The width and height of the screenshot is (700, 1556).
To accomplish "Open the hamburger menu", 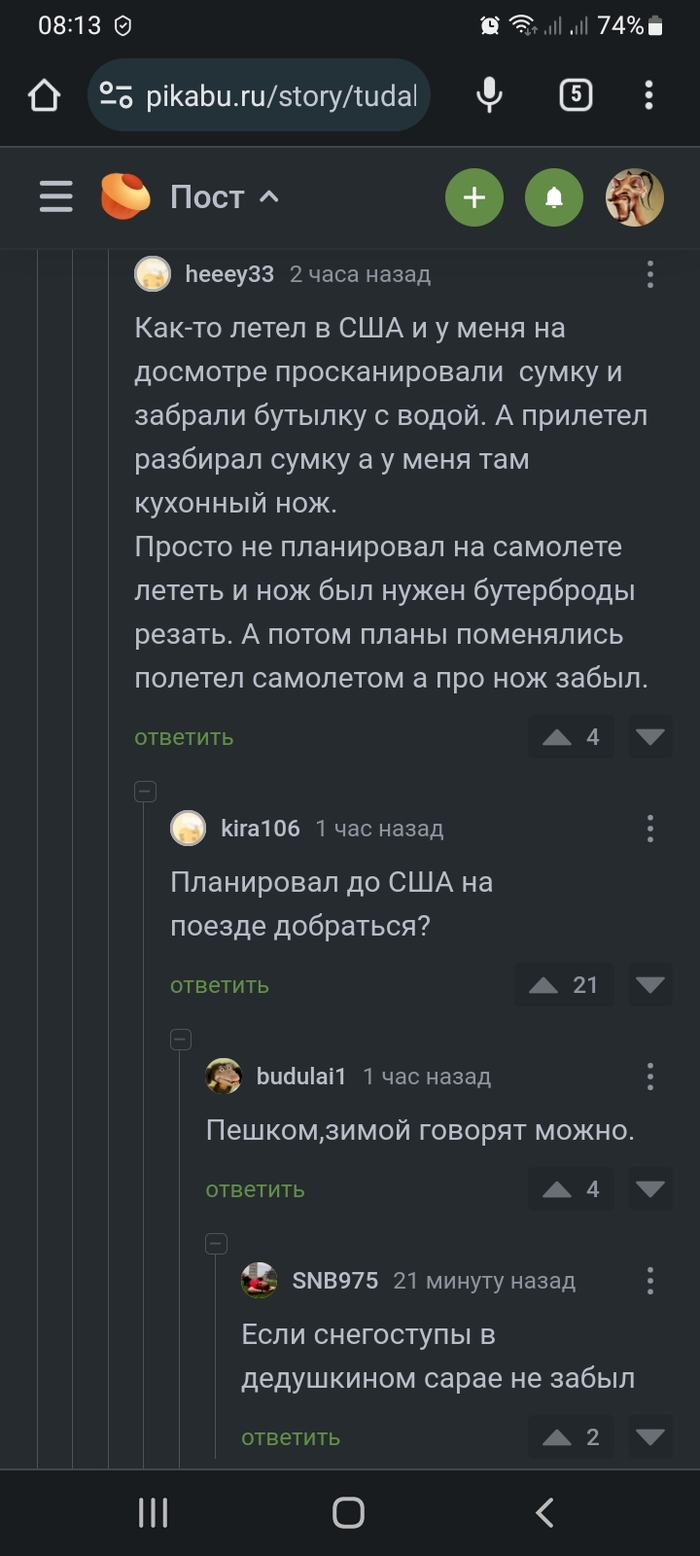I will (x=56, y=197).
